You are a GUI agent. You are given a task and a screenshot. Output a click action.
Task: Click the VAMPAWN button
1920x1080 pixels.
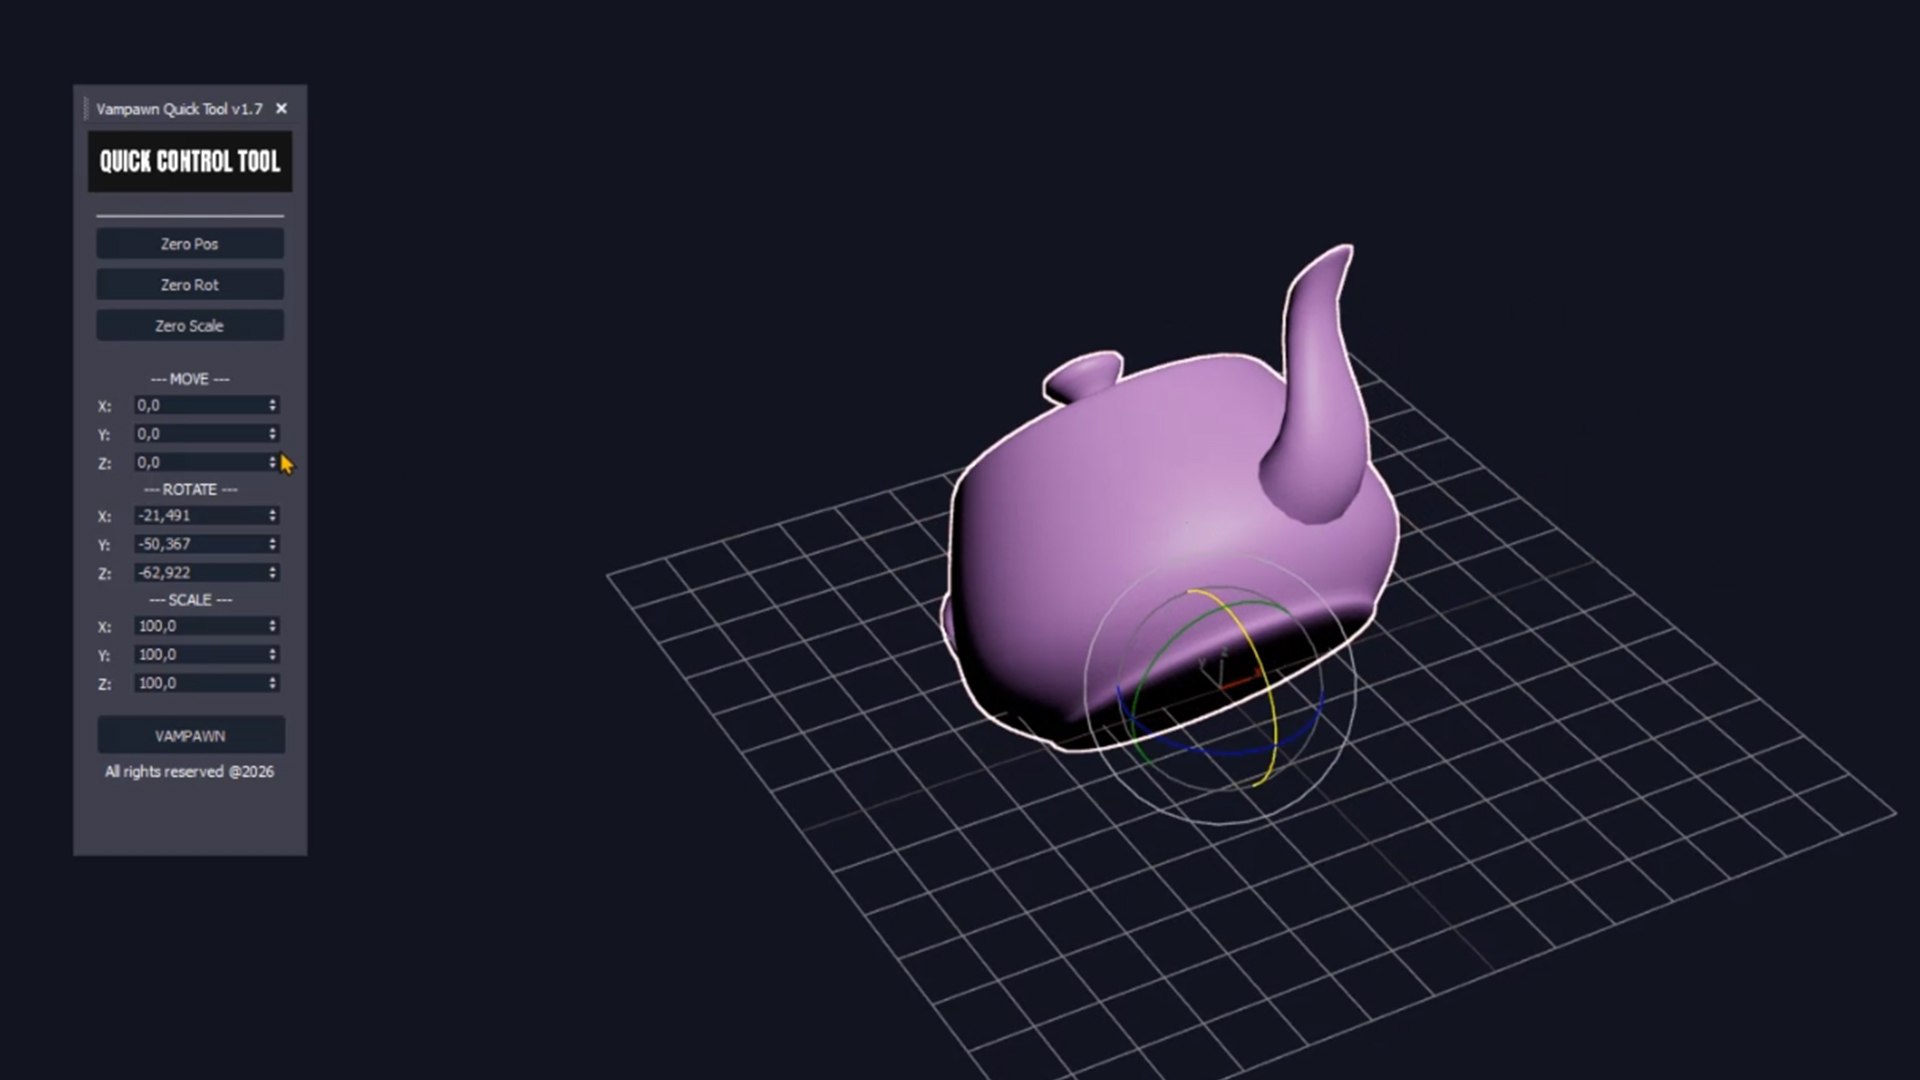(x=191, y=735)
